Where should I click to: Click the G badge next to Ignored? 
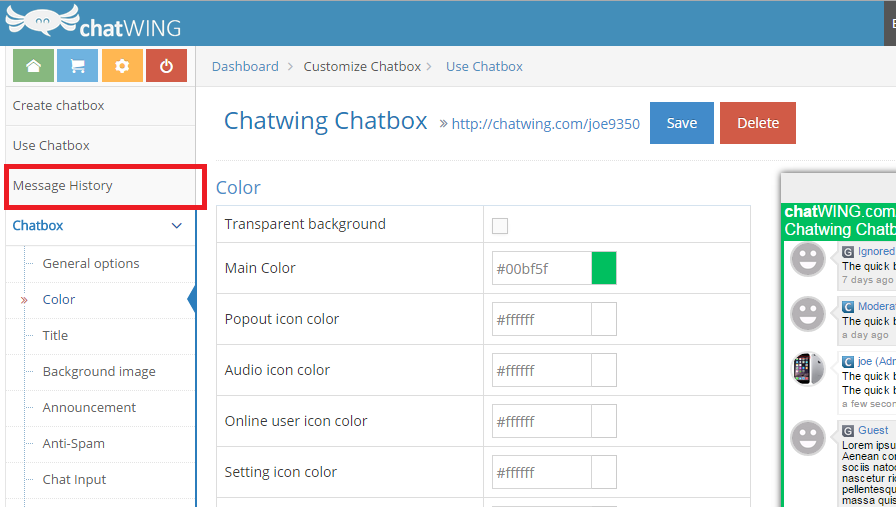pos(848,252)
